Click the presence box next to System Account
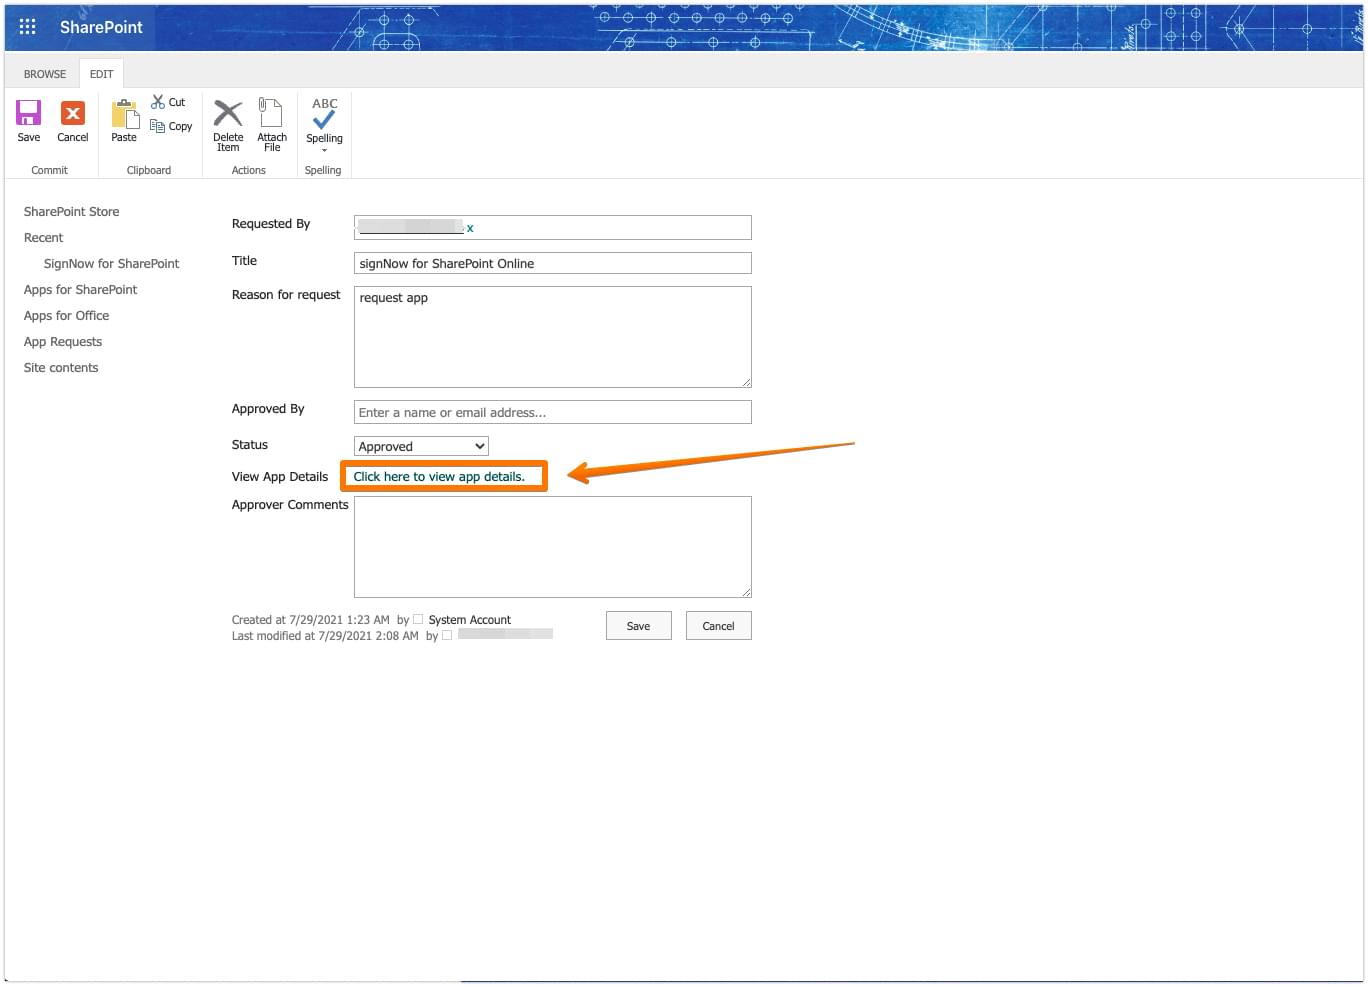Image resolution: width=1368 pixels, height=987 pixels. point(418,620)
